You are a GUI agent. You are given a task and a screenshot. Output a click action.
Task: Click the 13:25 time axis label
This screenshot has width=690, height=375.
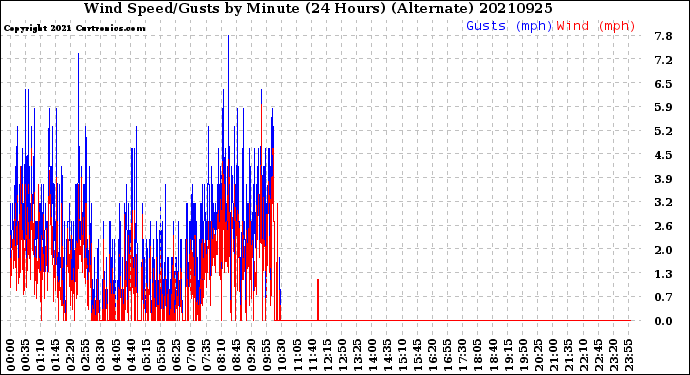pos(357,355)
